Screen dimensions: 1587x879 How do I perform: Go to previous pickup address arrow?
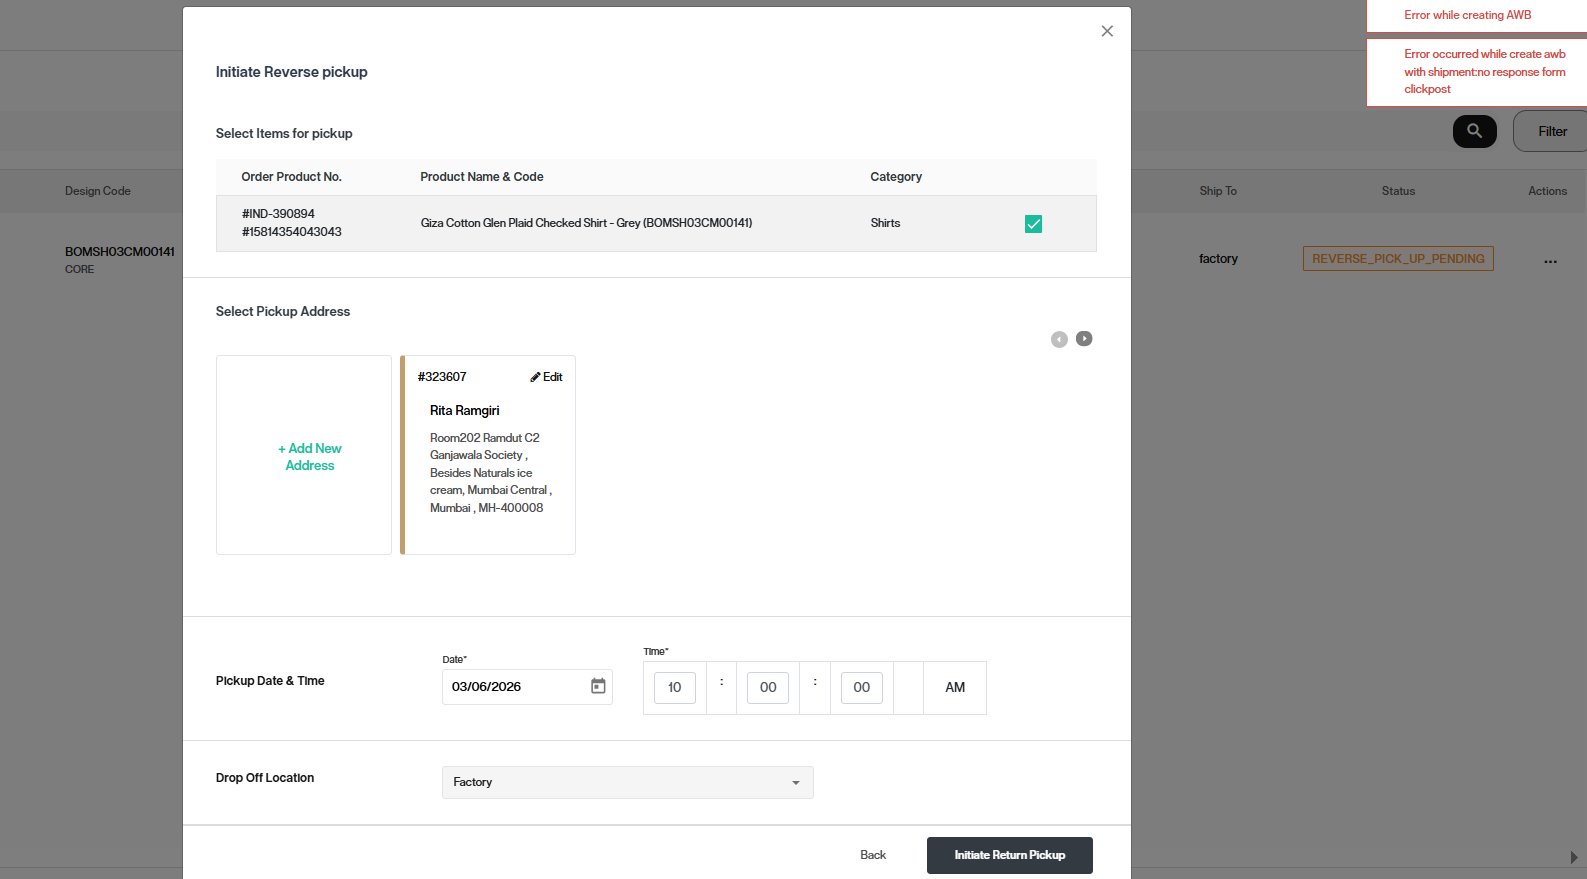click(x=1059, y=339)
